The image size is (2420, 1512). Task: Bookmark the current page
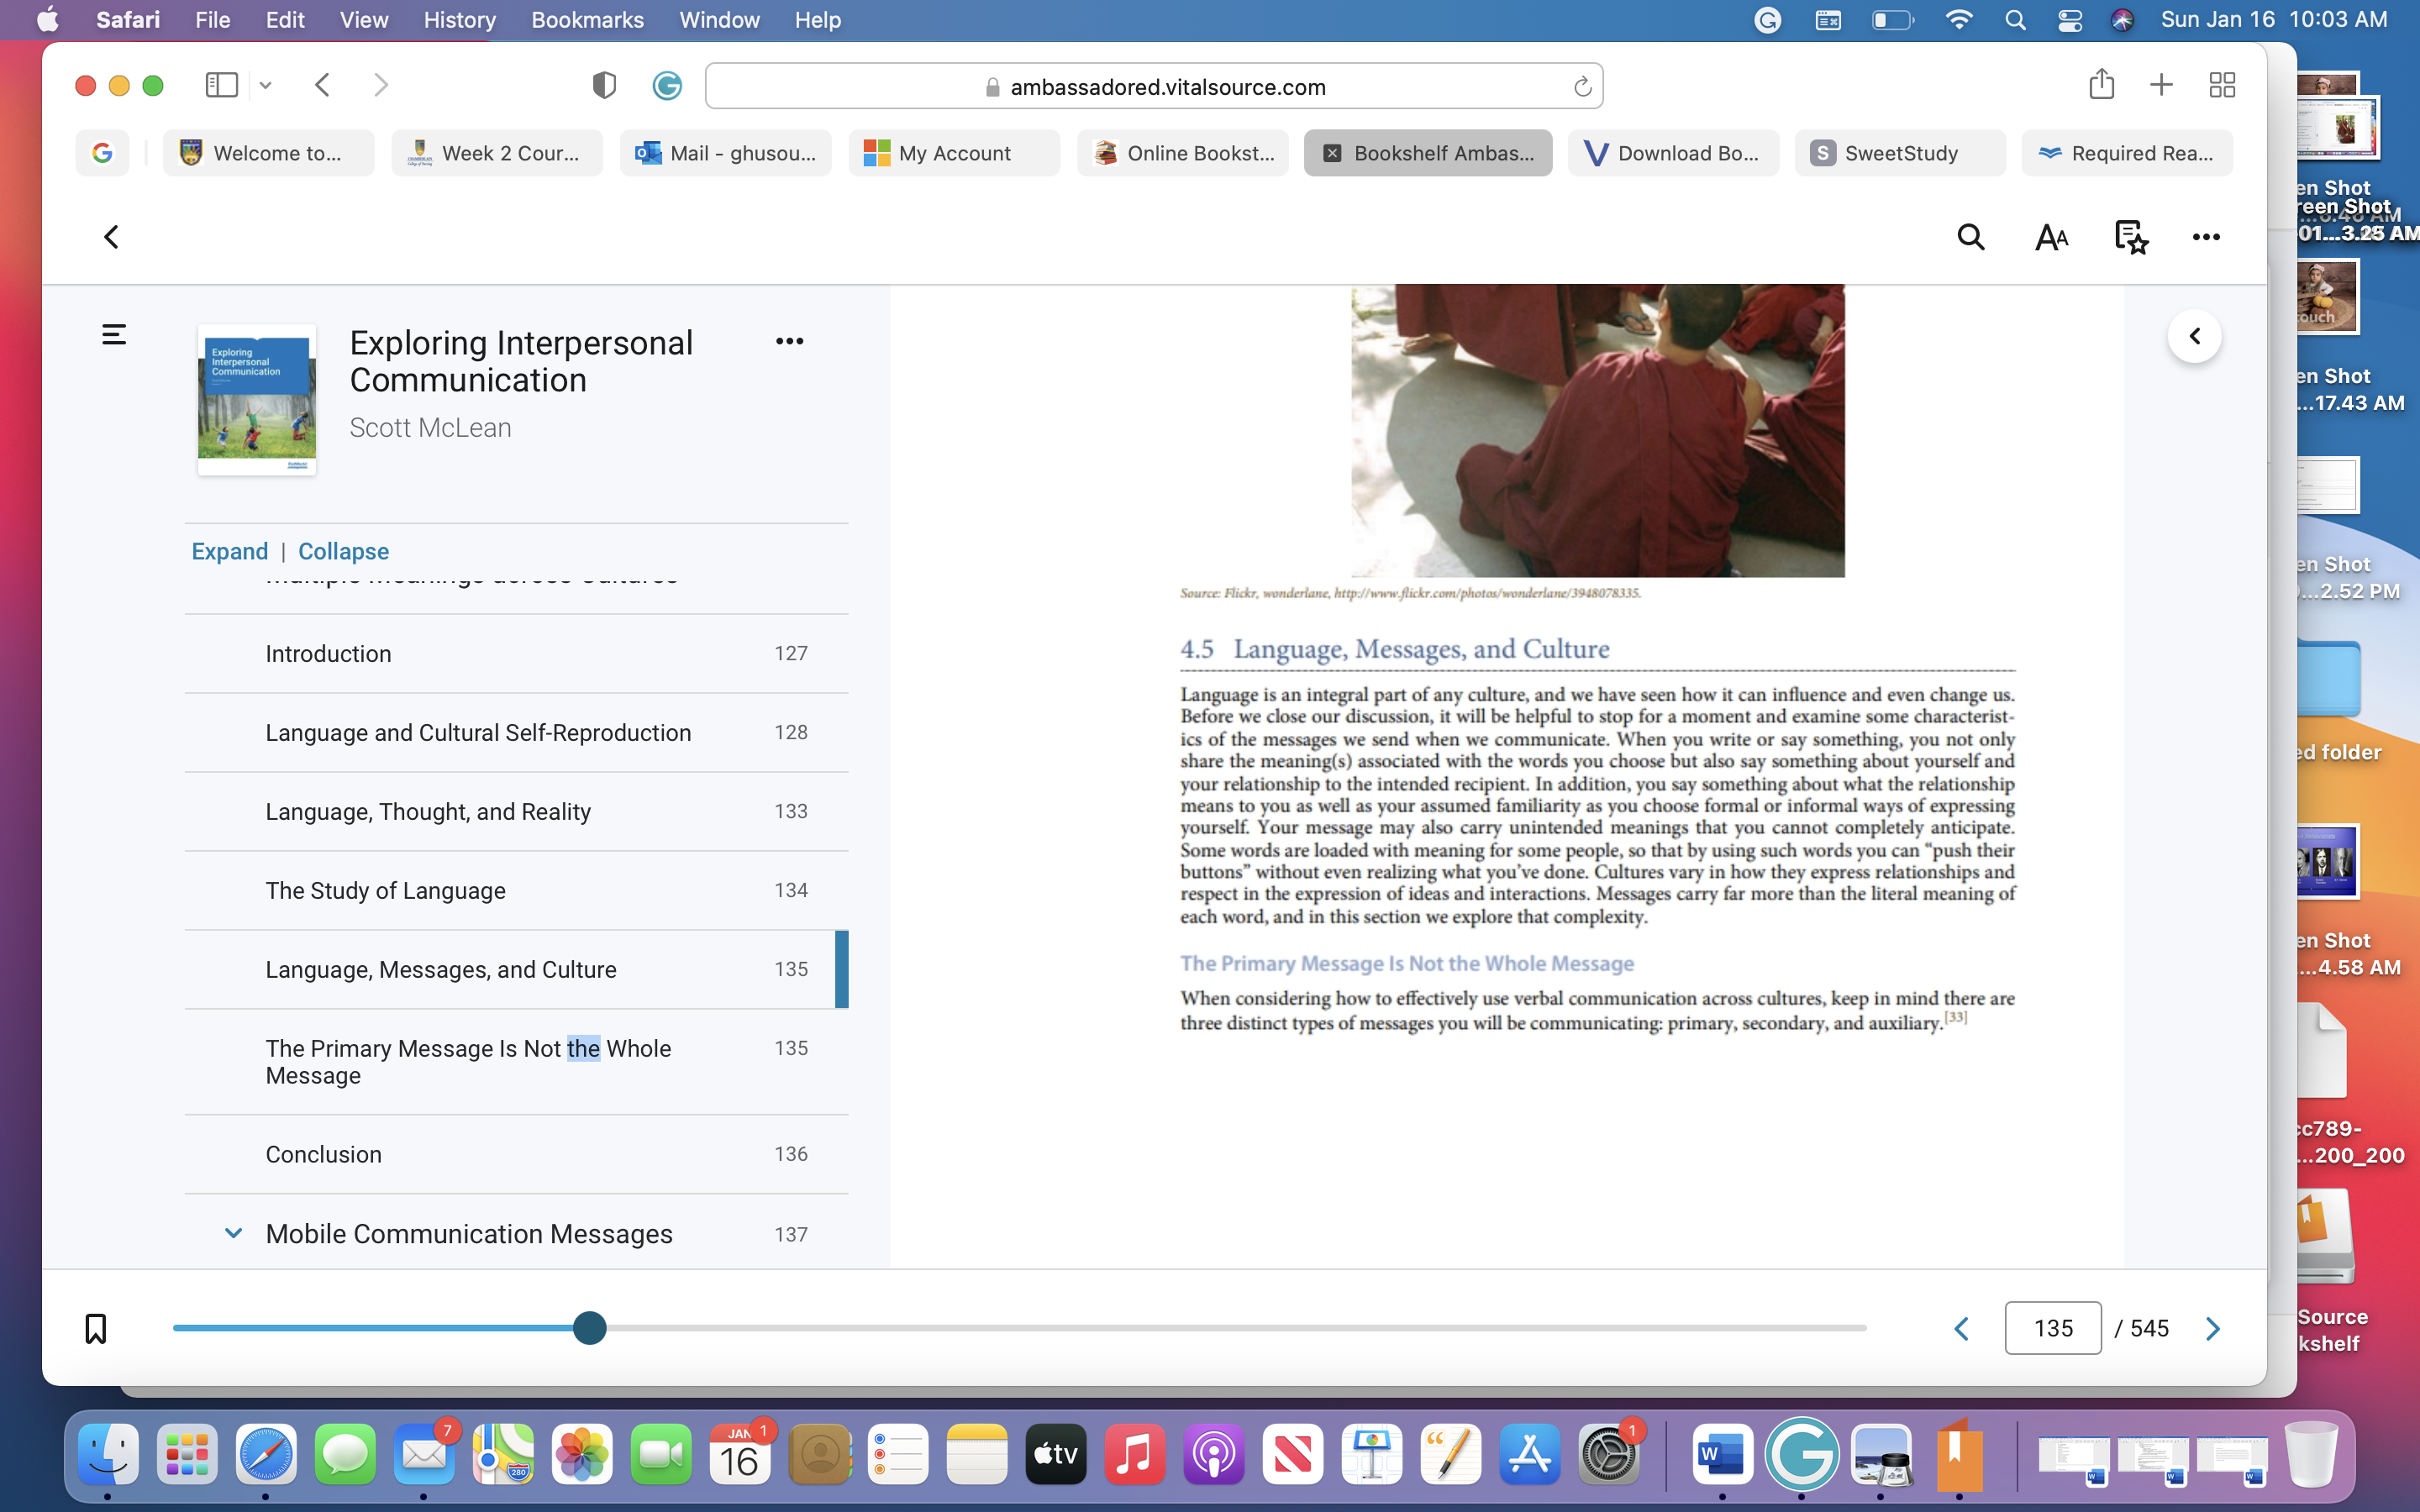(96, 1328)
